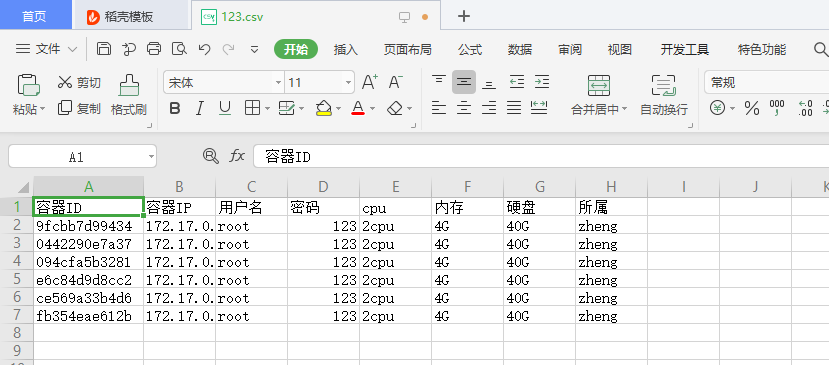Increase font size with A+ icon

370,83
